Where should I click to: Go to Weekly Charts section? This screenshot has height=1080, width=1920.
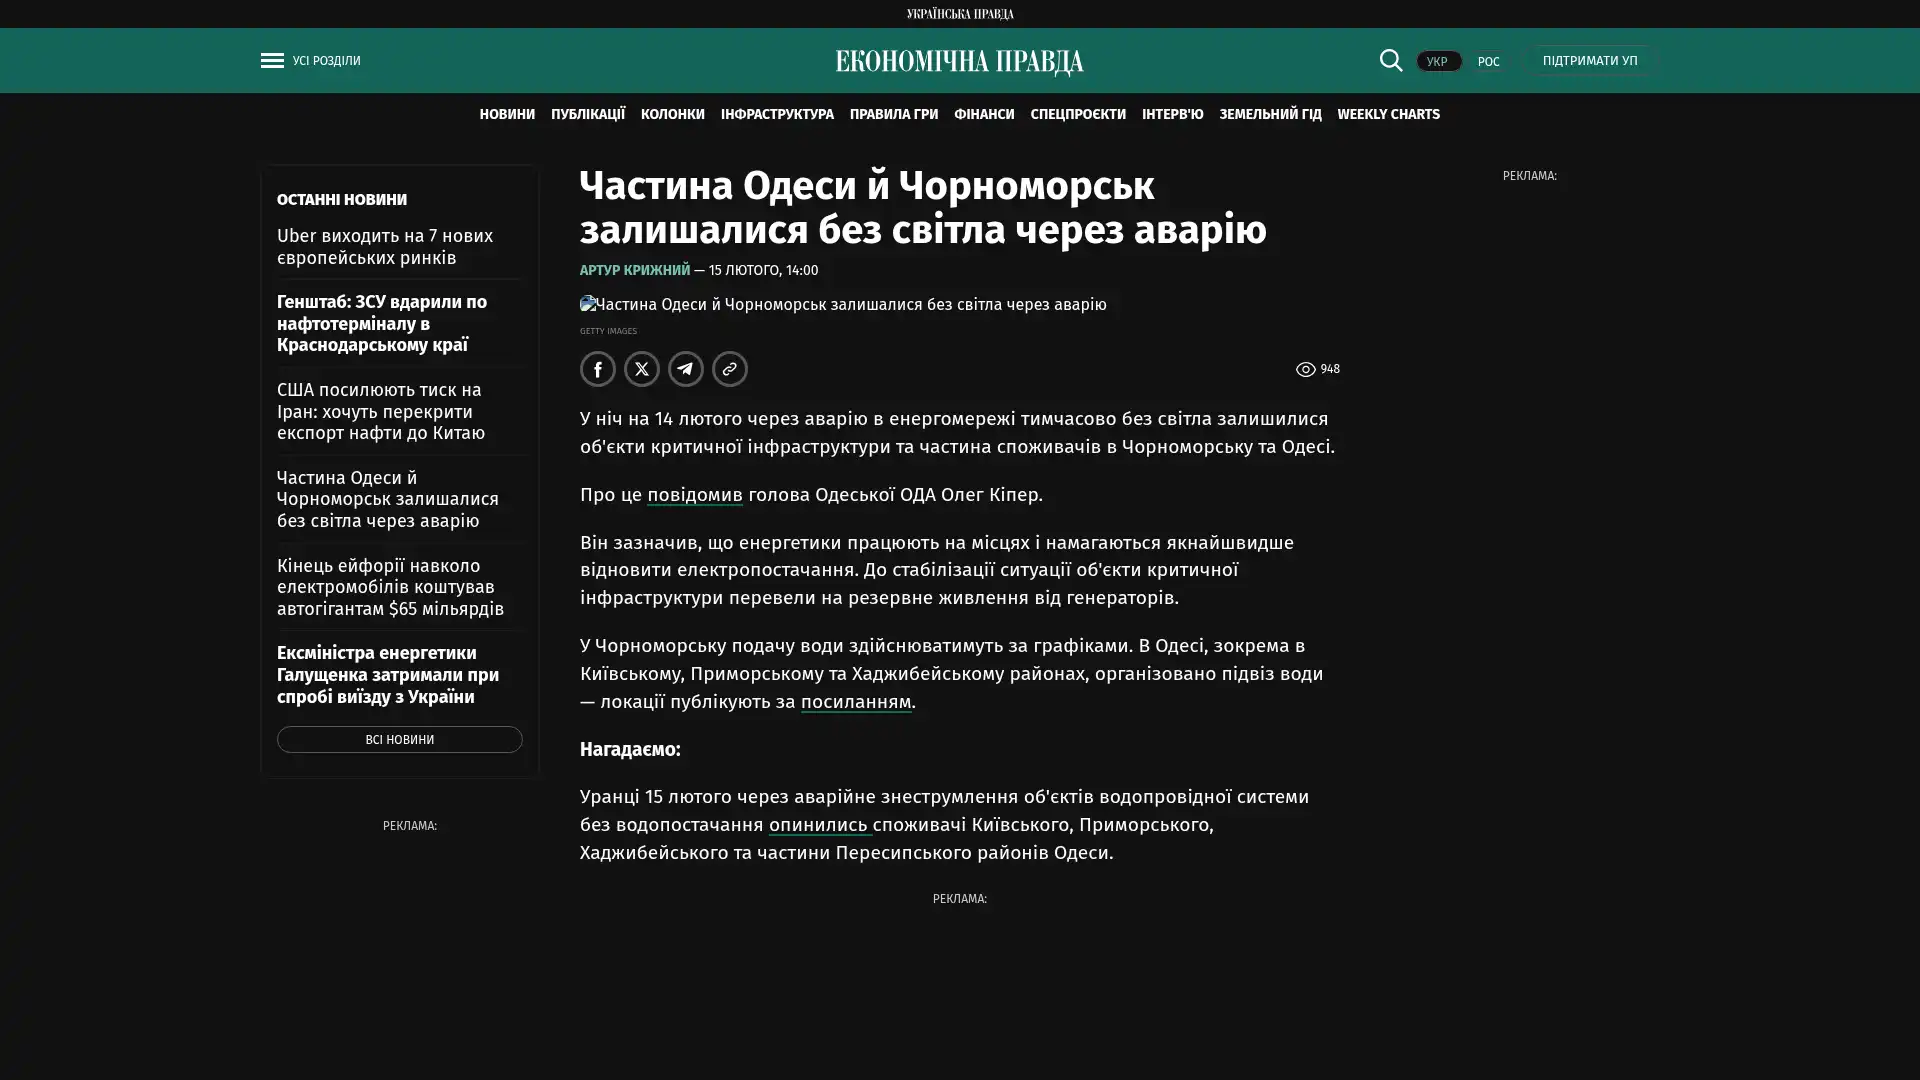(1388, 114)
